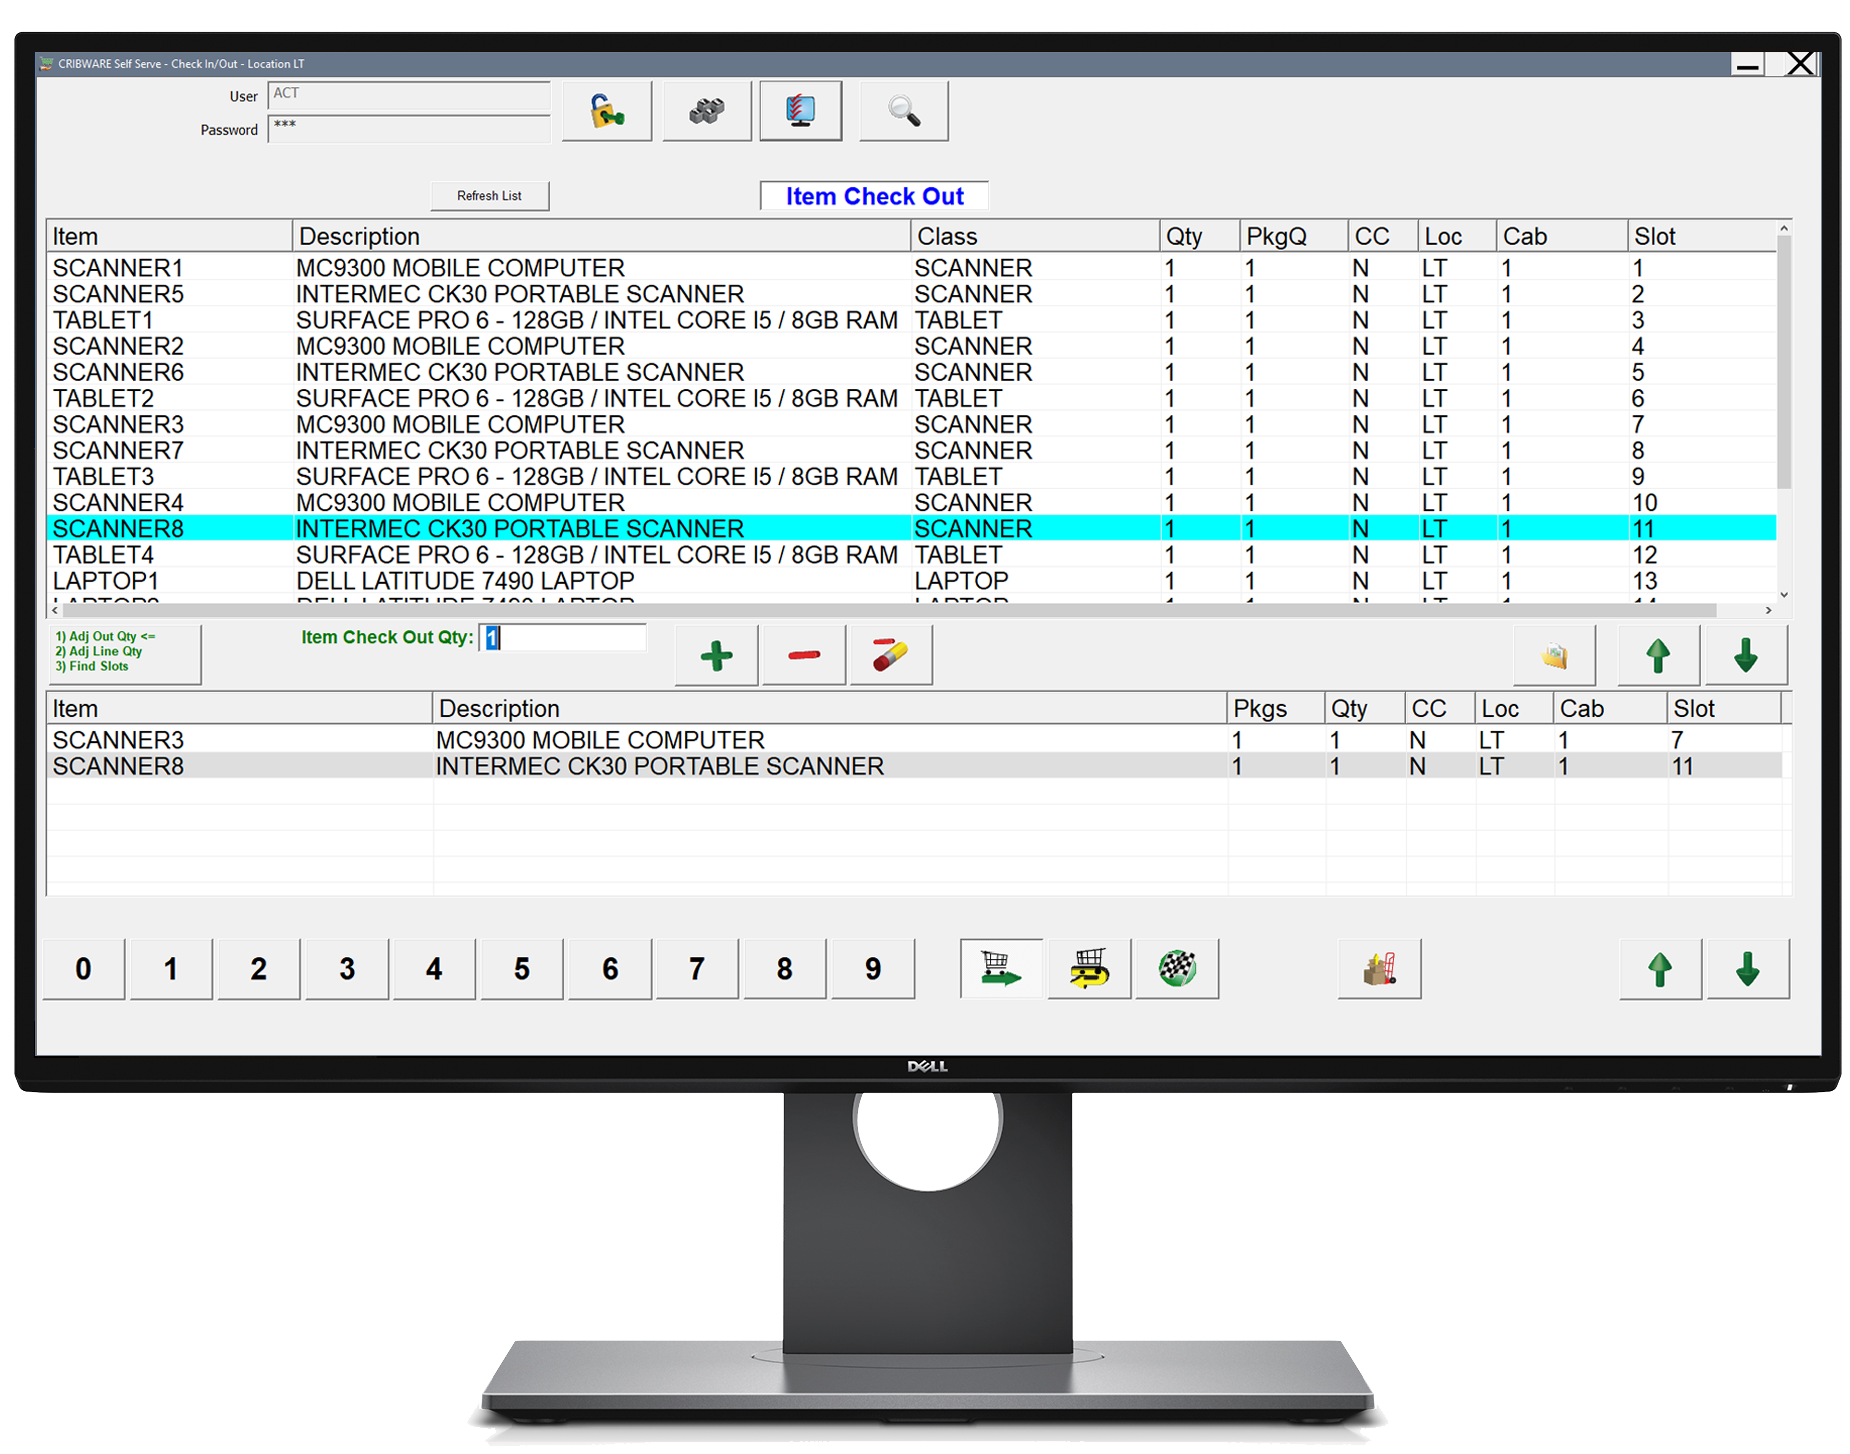This screenshot has width=1850, height=1454.
Task: Tap keypad digit 1
Action: [171, 968]
